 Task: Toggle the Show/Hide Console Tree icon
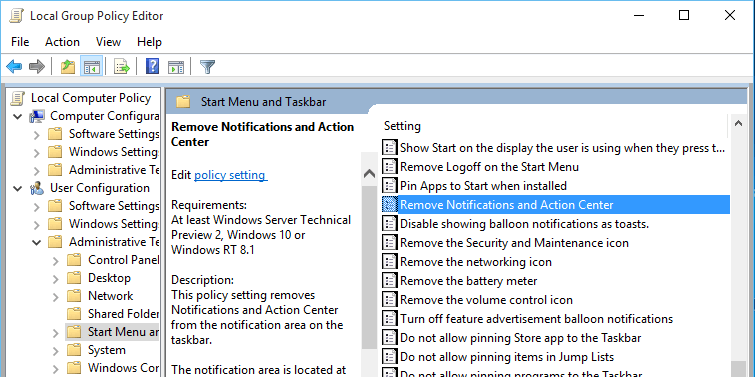click(x=91, y=66)
